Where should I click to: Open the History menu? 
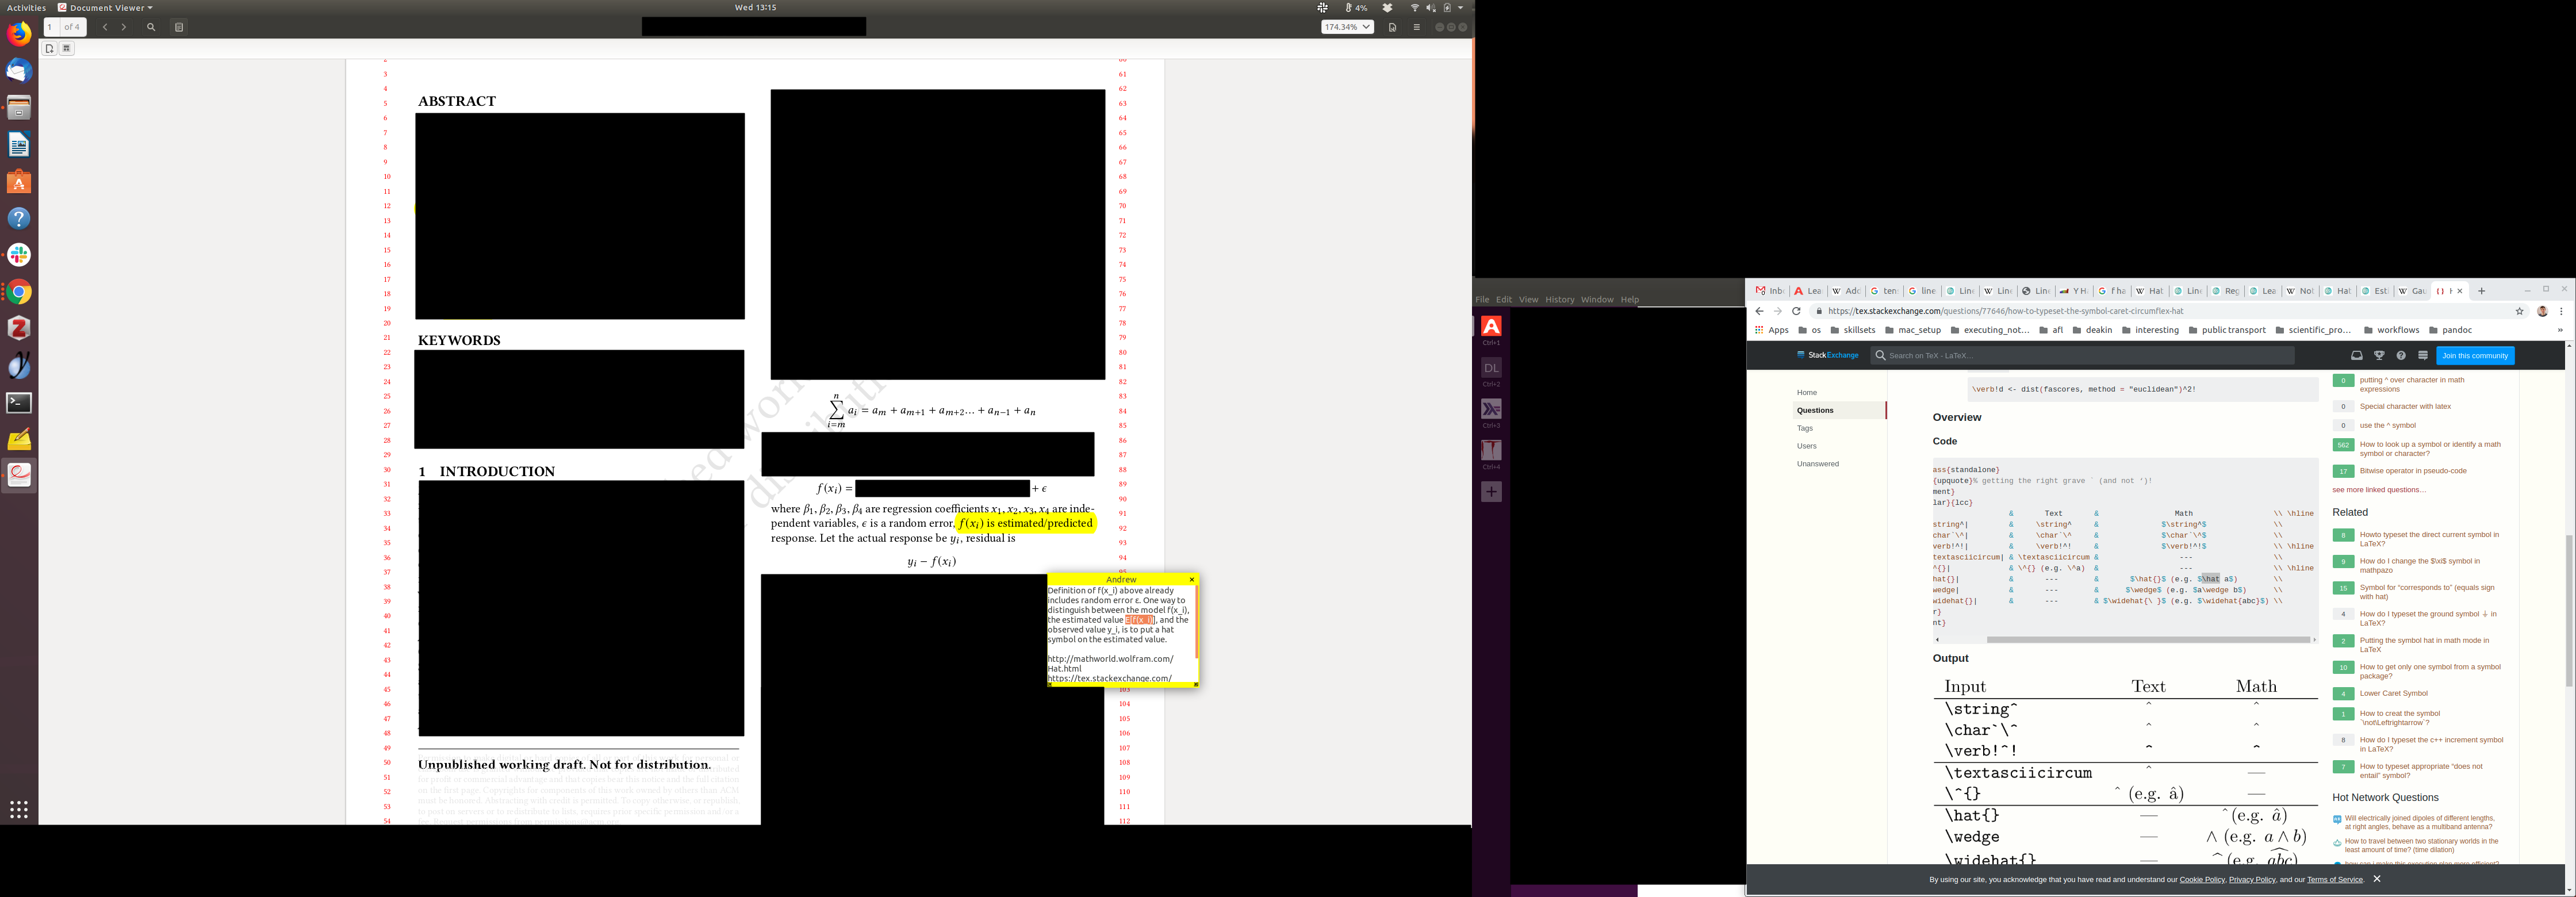tap(1559, 299)
